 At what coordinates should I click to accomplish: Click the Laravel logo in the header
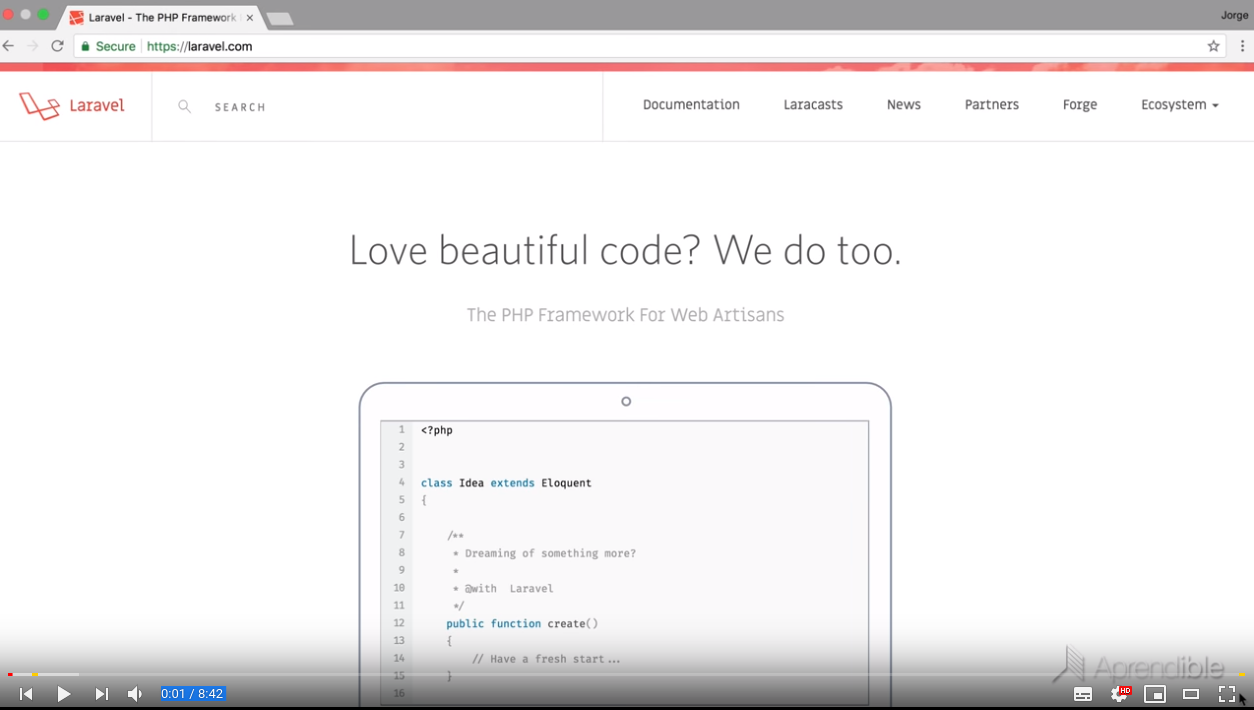pyautogui.click(x=72, y=105)
